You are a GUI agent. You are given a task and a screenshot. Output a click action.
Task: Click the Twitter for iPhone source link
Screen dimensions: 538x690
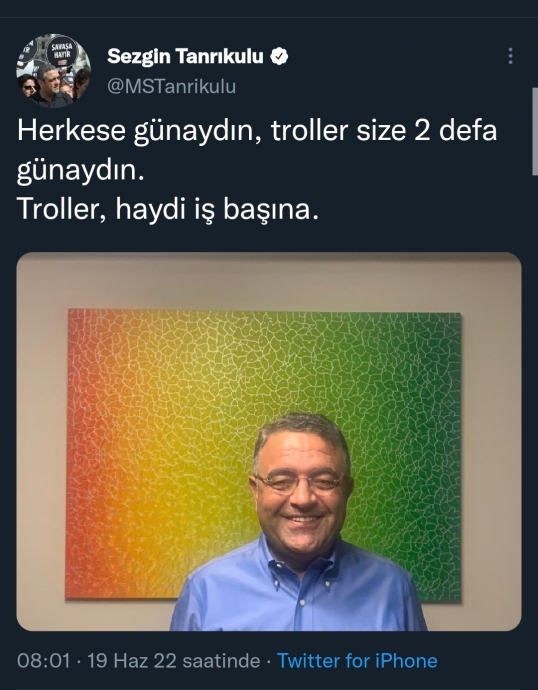click(357, 661)
